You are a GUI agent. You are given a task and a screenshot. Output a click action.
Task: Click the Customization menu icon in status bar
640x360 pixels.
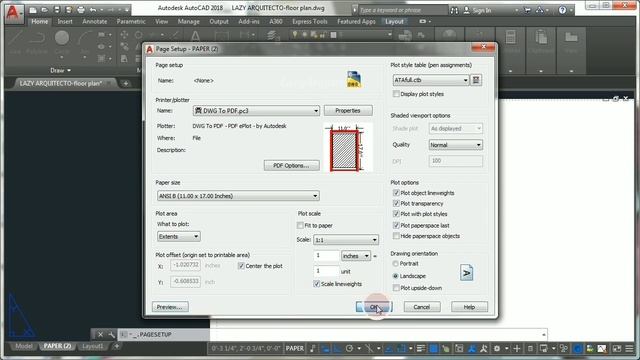pos(629,349)
